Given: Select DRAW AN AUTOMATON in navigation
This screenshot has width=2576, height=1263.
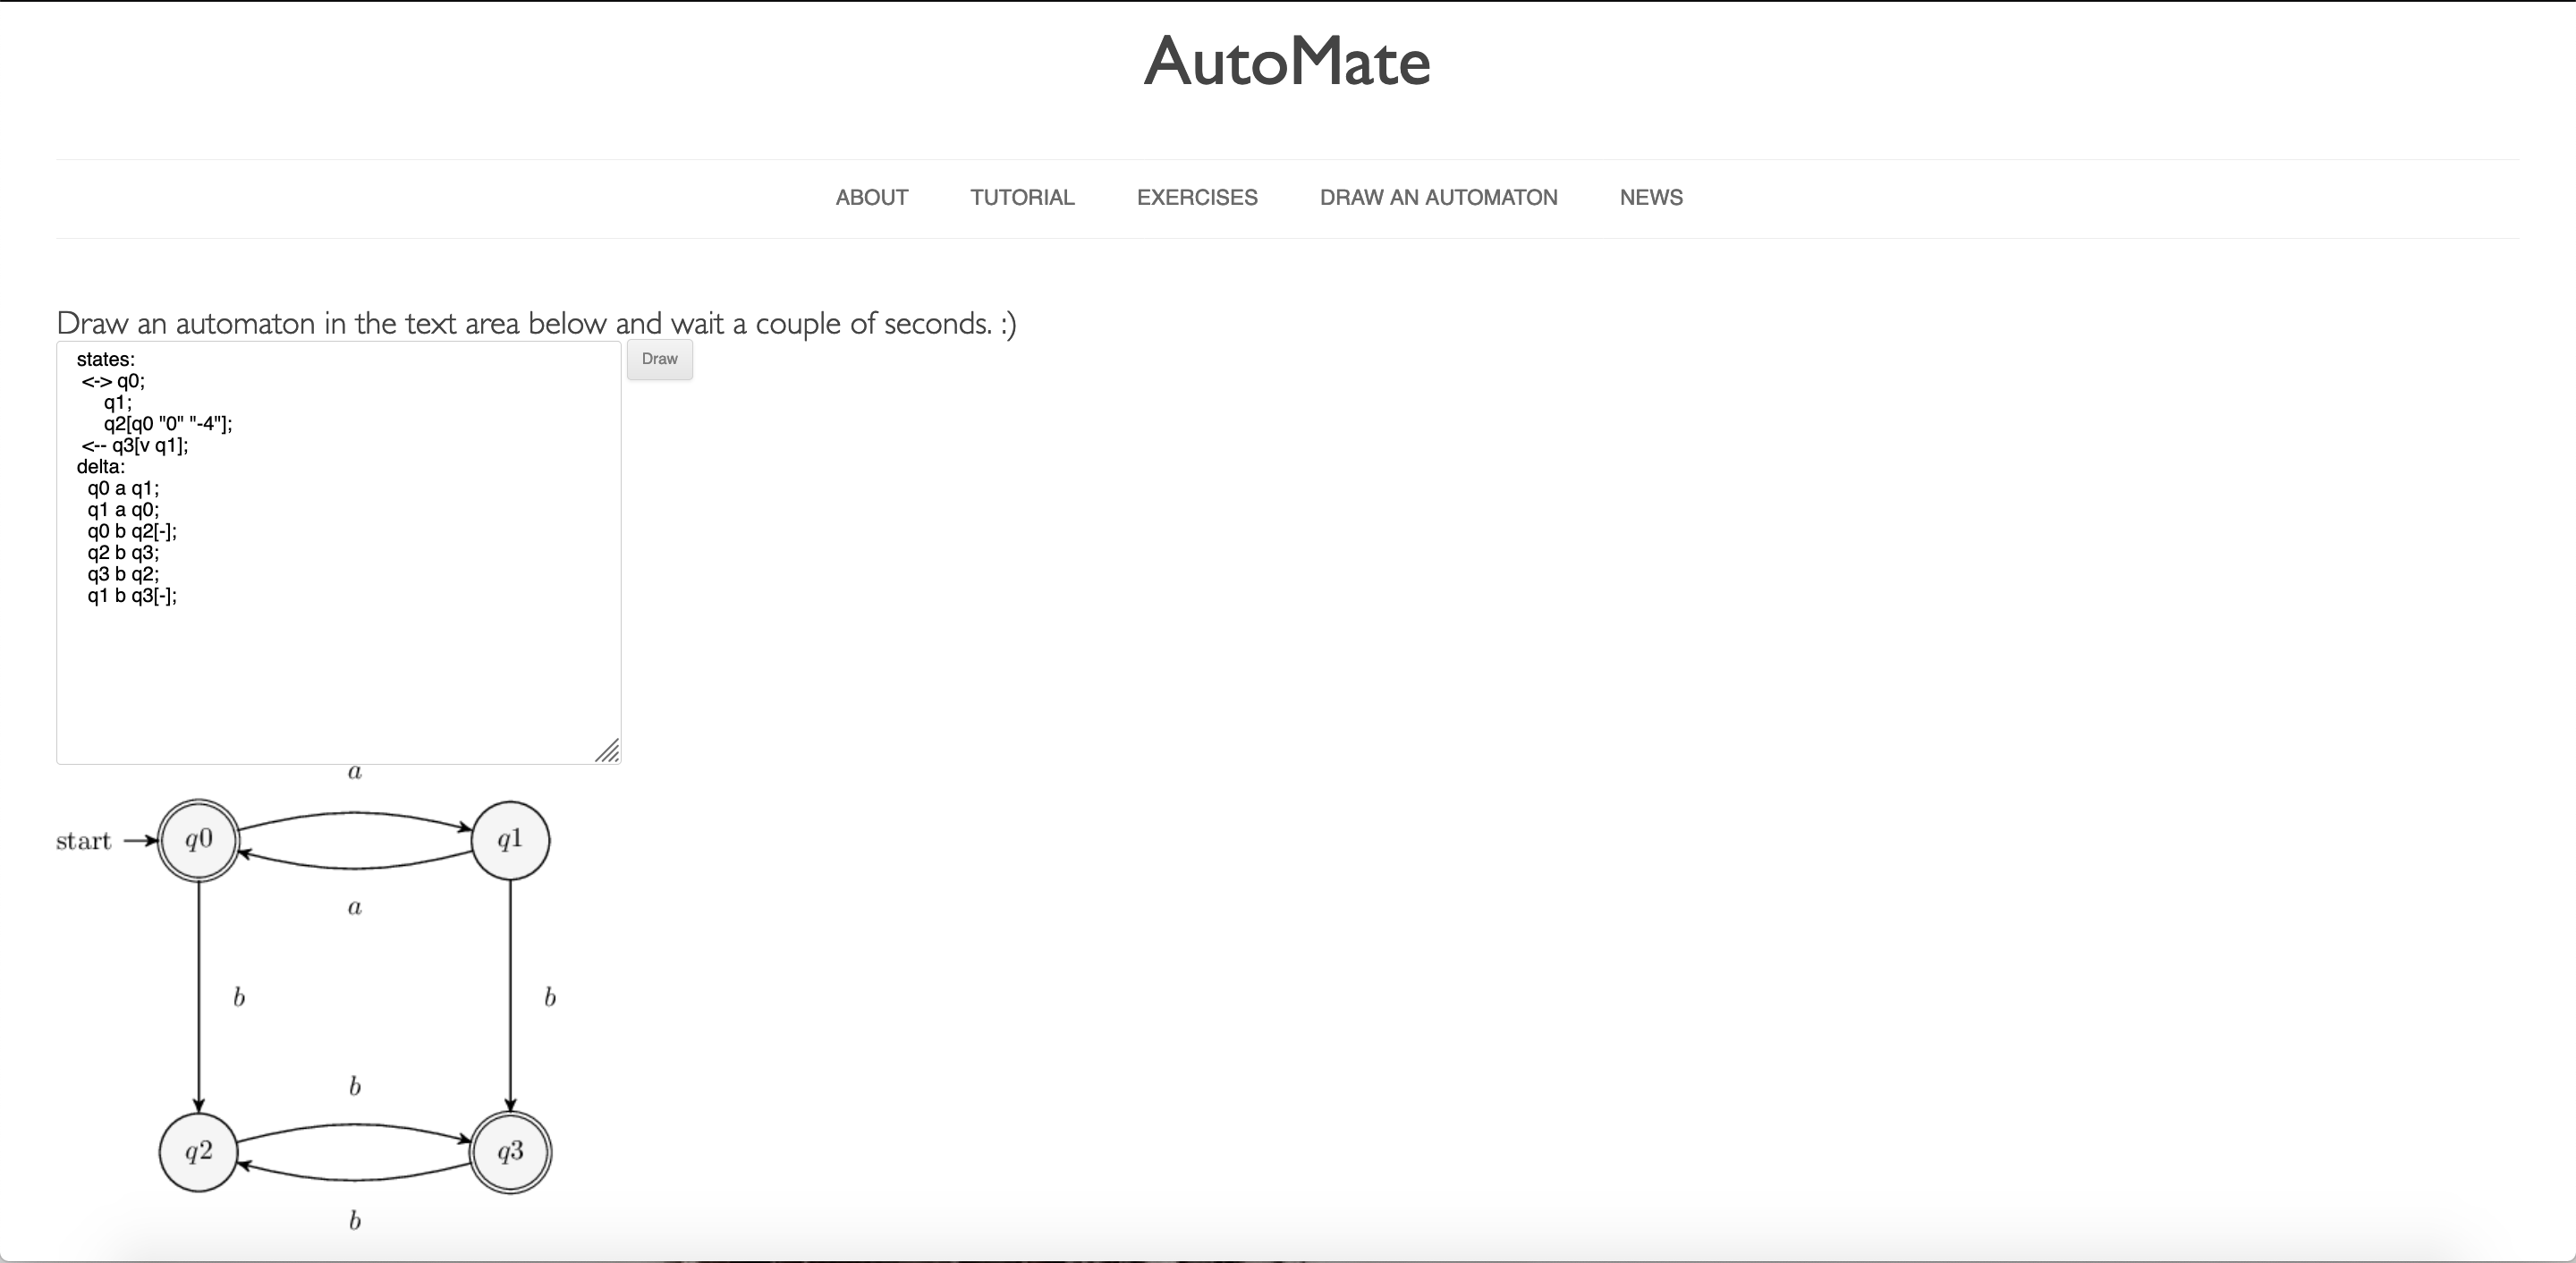Looking at the screenshot, I should point(1438,198).
